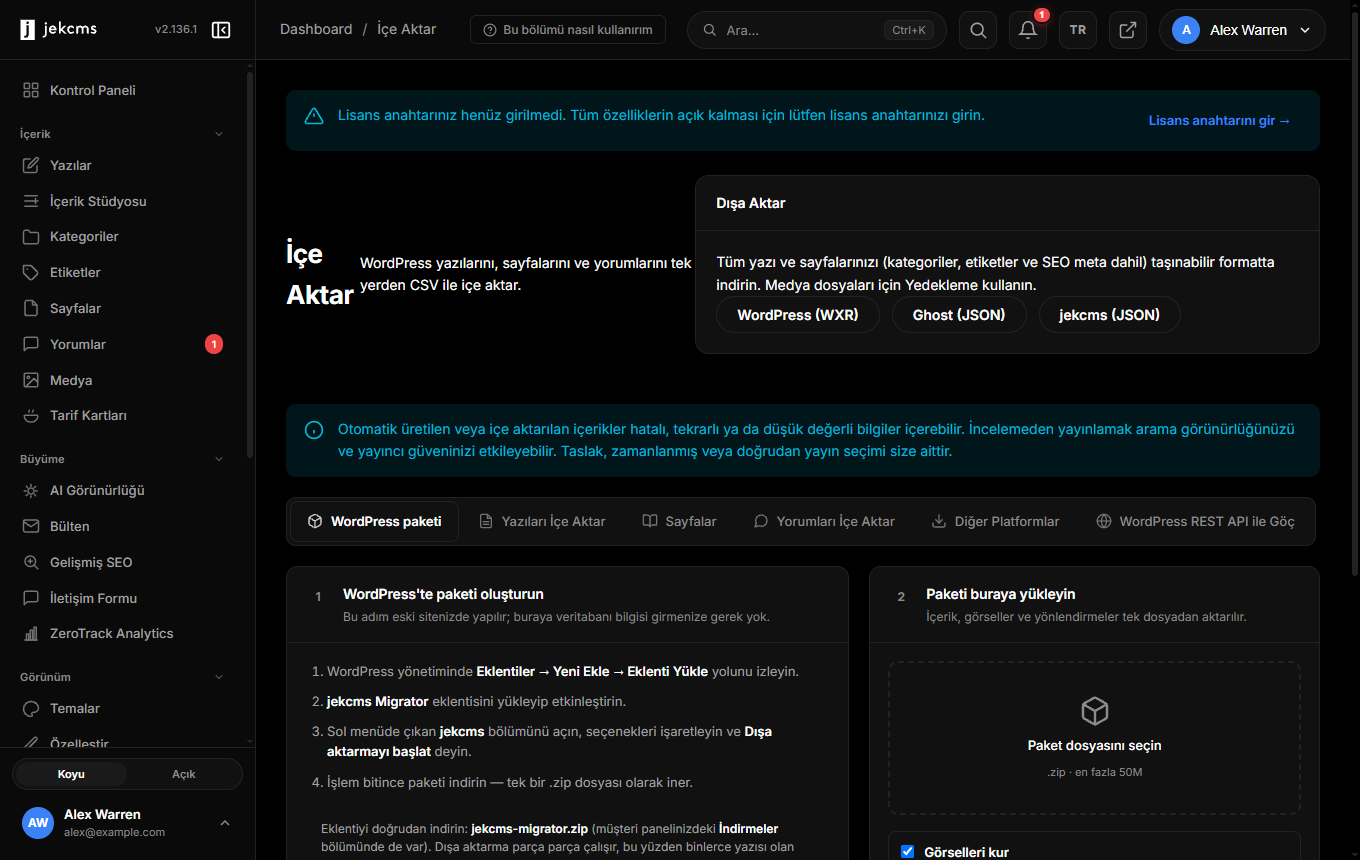Collapse sidebar with panel toggle icon
The image size is (1360, 860).
pos(222,30)
